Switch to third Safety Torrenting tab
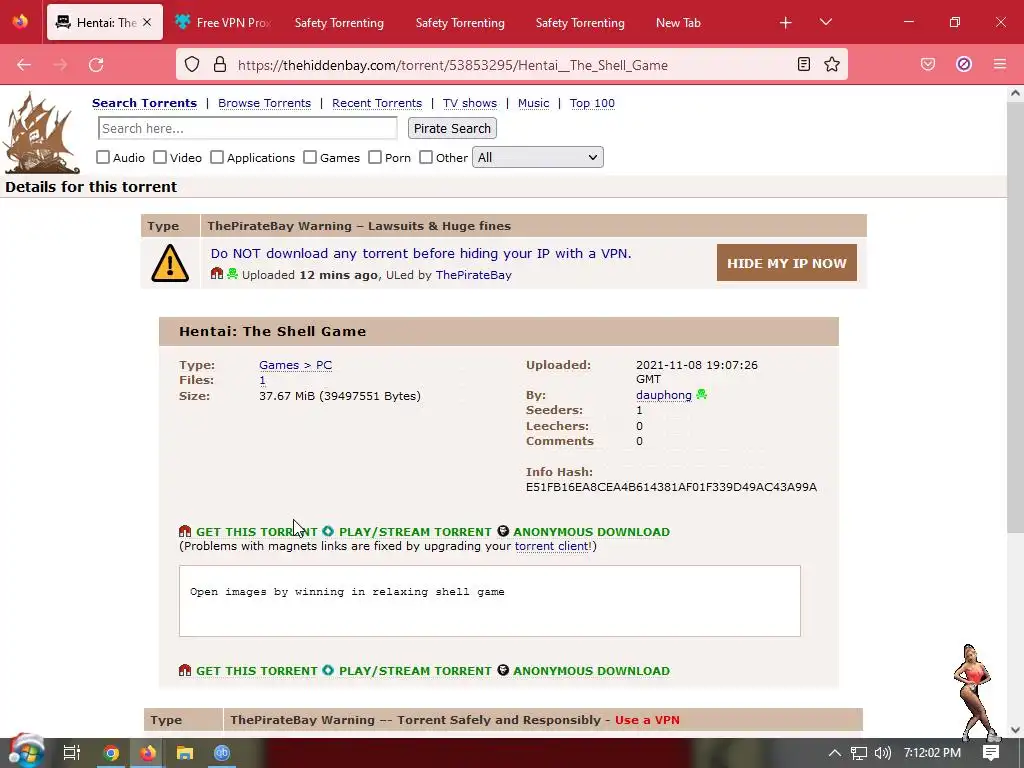 [x=580, y=23]
